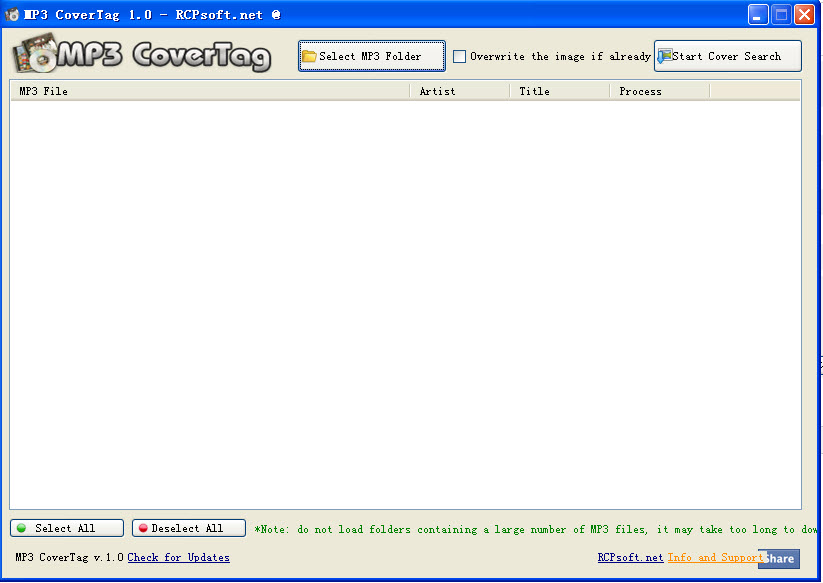
Task: Click the MP3 CoverTag v.1.0 version label
Action: [70, 557]
